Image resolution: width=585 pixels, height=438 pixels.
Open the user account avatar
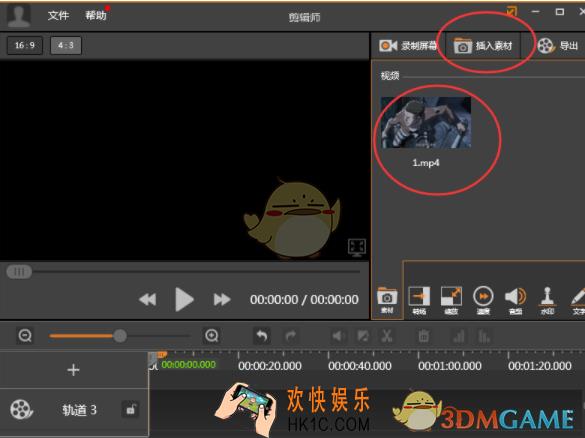pos(19,16)
